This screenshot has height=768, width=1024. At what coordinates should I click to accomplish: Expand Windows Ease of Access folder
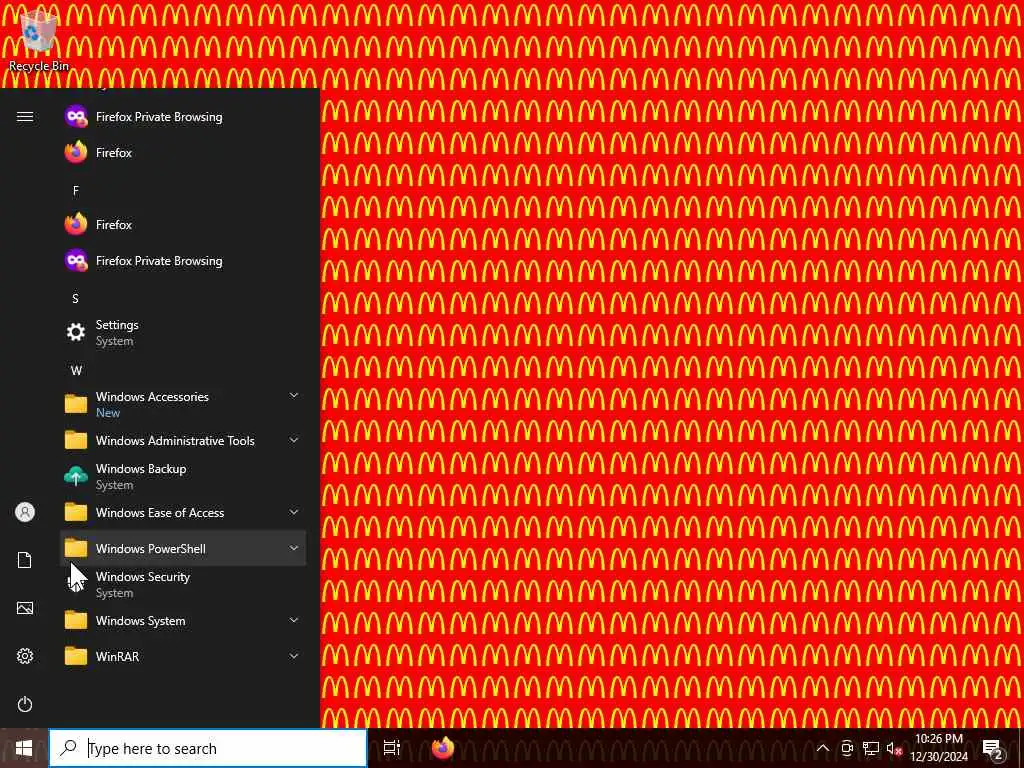coord(183,513)
